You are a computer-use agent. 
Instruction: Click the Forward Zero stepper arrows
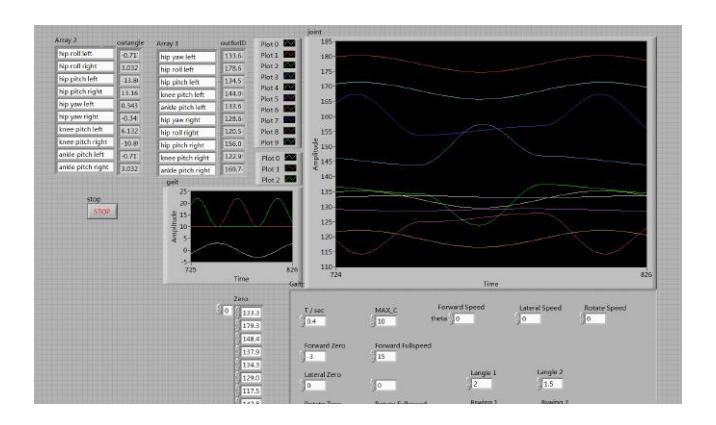(x=302, y=357)
